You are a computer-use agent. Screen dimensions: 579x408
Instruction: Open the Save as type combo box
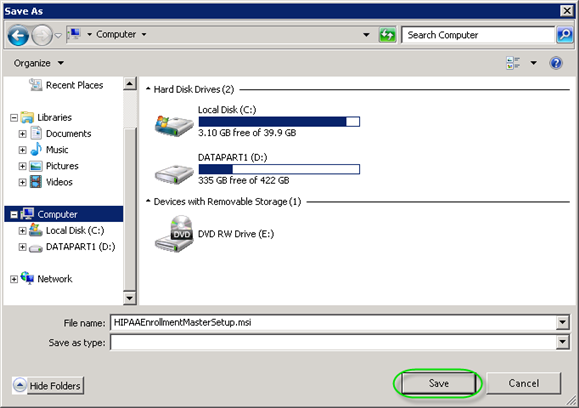(x=340, y=342)
